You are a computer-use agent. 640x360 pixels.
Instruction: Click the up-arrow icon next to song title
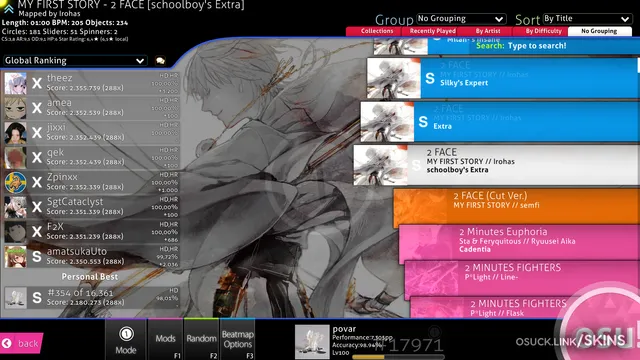point(8,8)
